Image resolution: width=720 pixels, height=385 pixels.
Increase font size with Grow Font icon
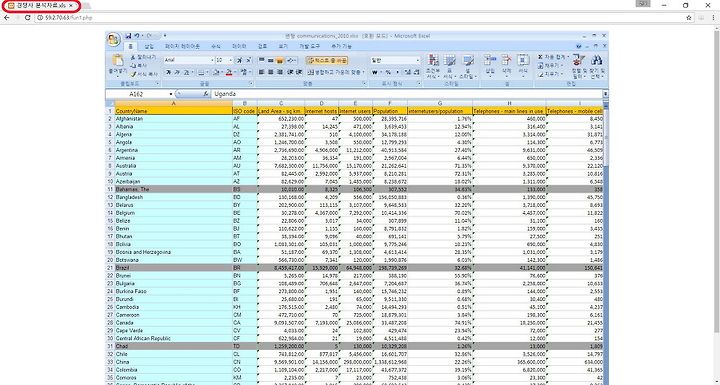[x=239, y=60]
